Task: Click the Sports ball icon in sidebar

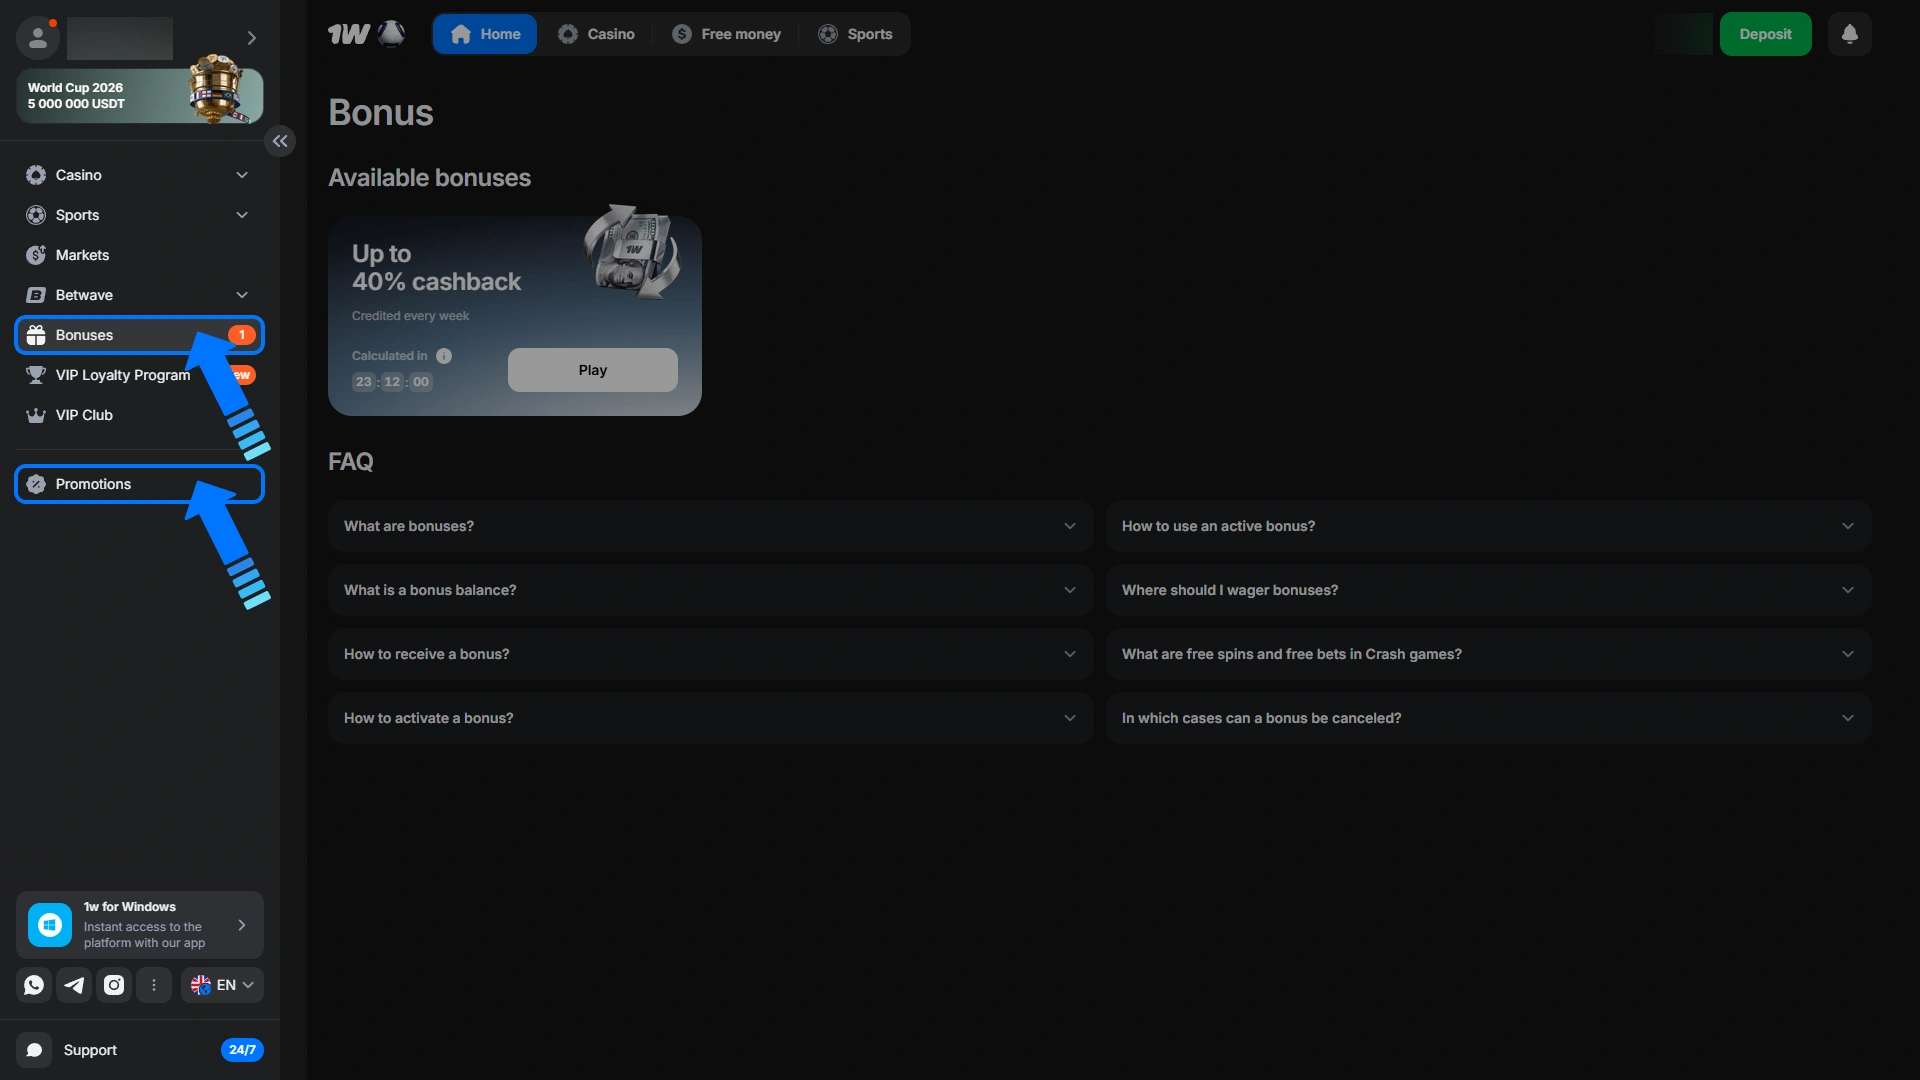Action: click(x=36, y=215)
